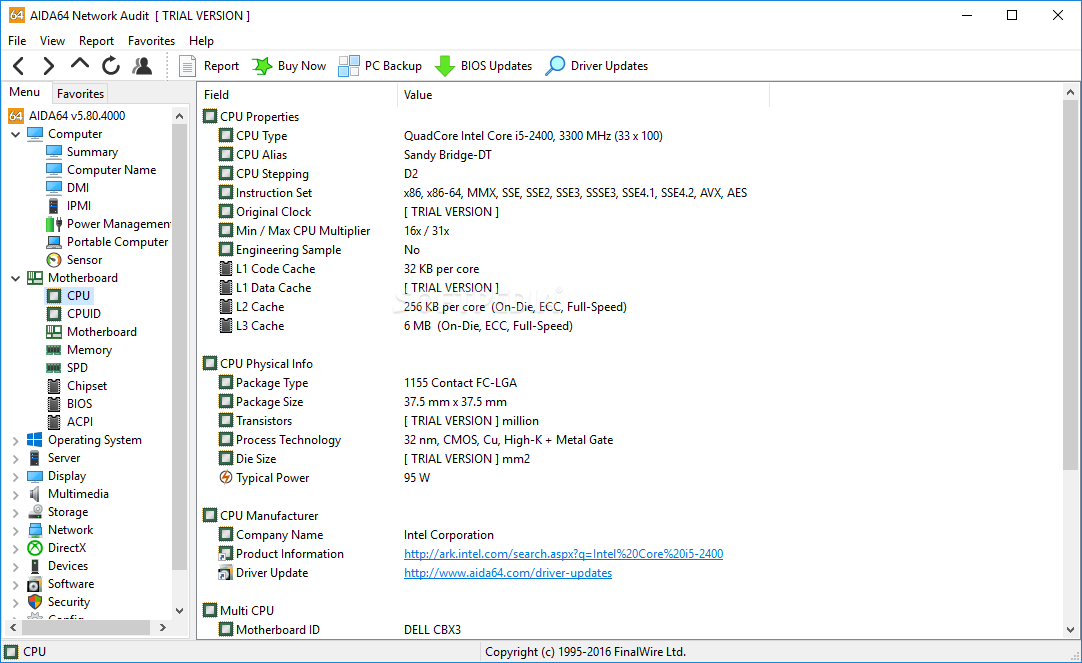Image resolution: width=1082 pixels, height=663 pixels.
Task: Open the IPMI tree item
Action: tap(79, 206)
